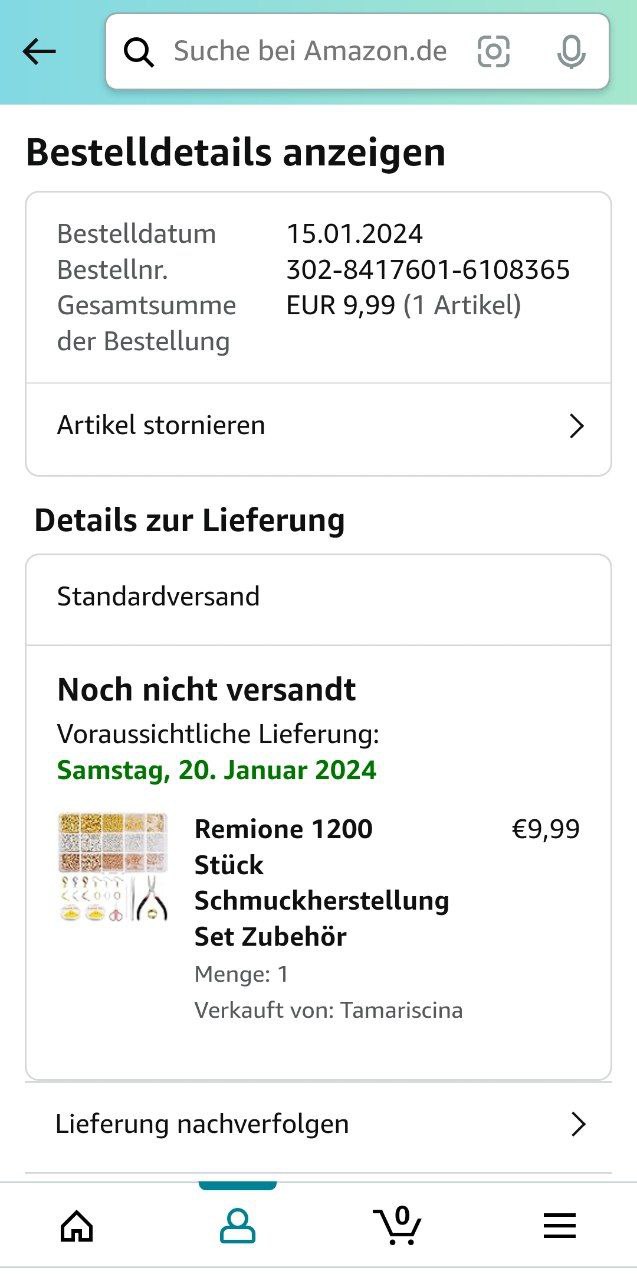Open Artikel stornieren option
Viewport: 637px width, 1280px height.
161,425
